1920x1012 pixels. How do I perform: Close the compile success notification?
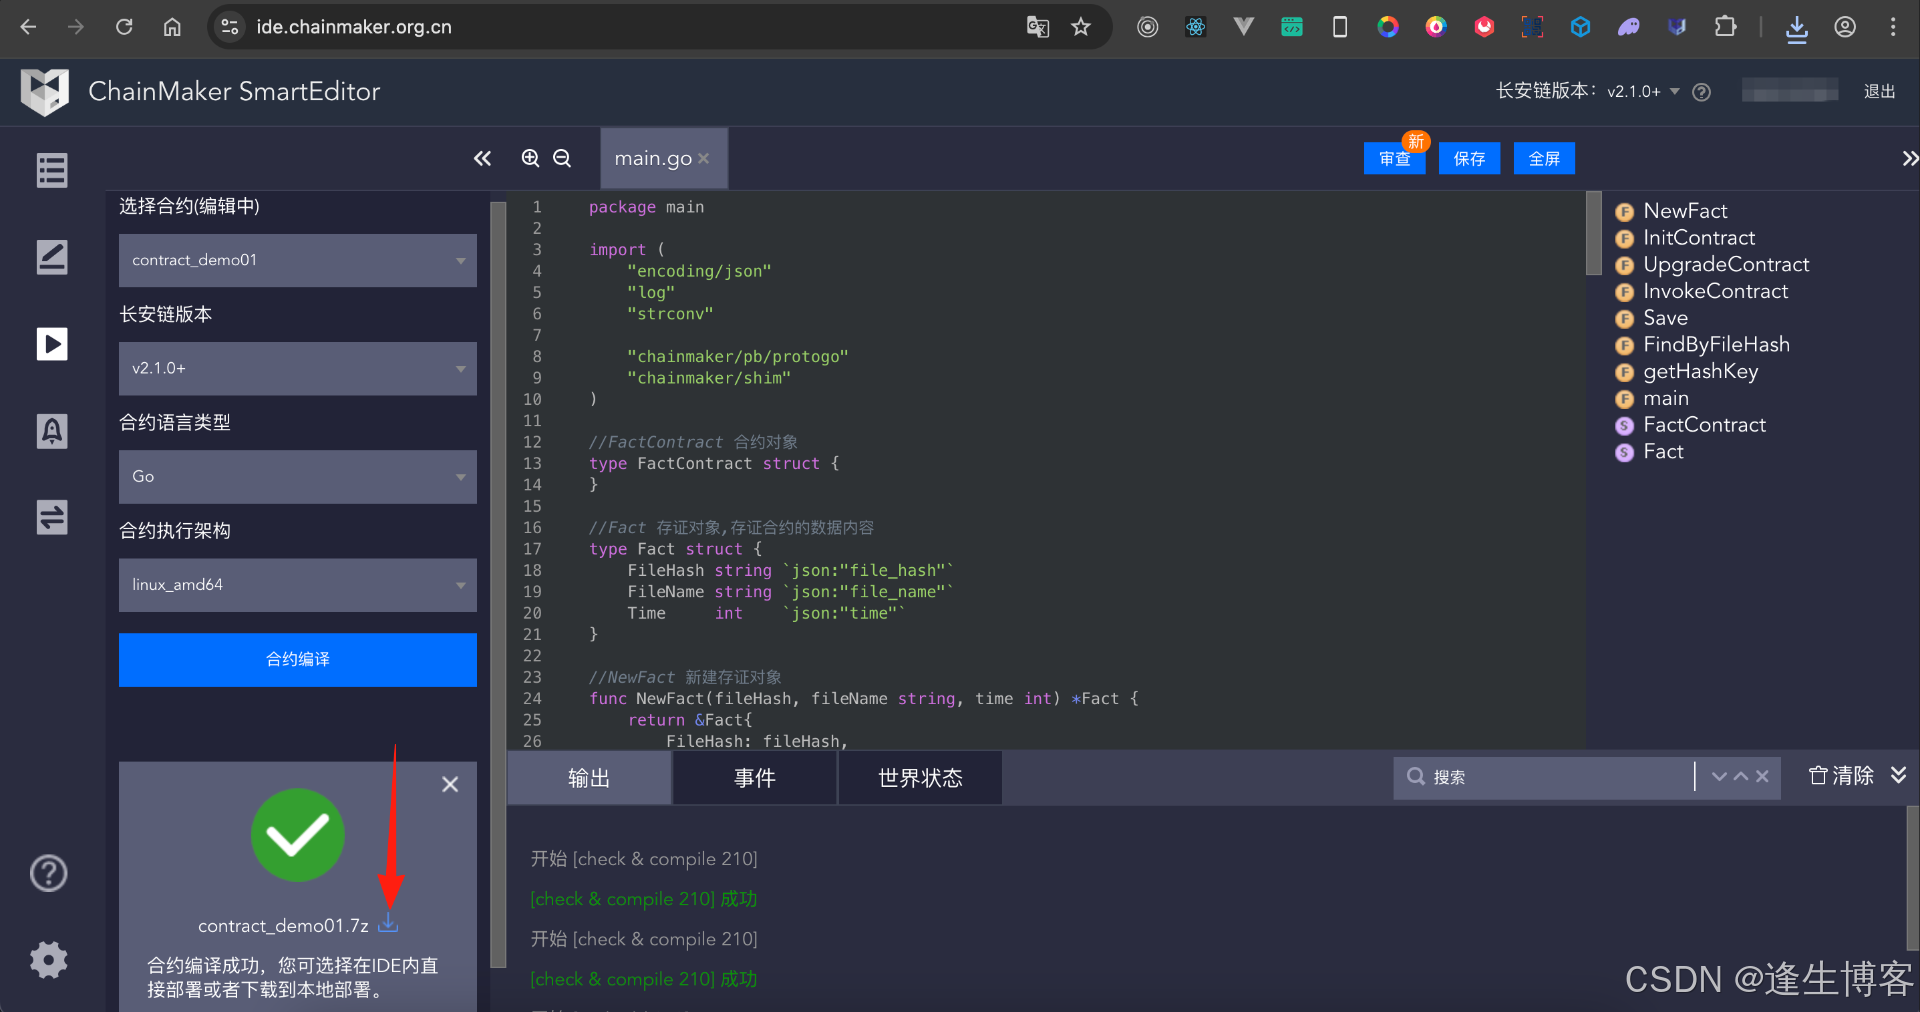click(450, 784)
